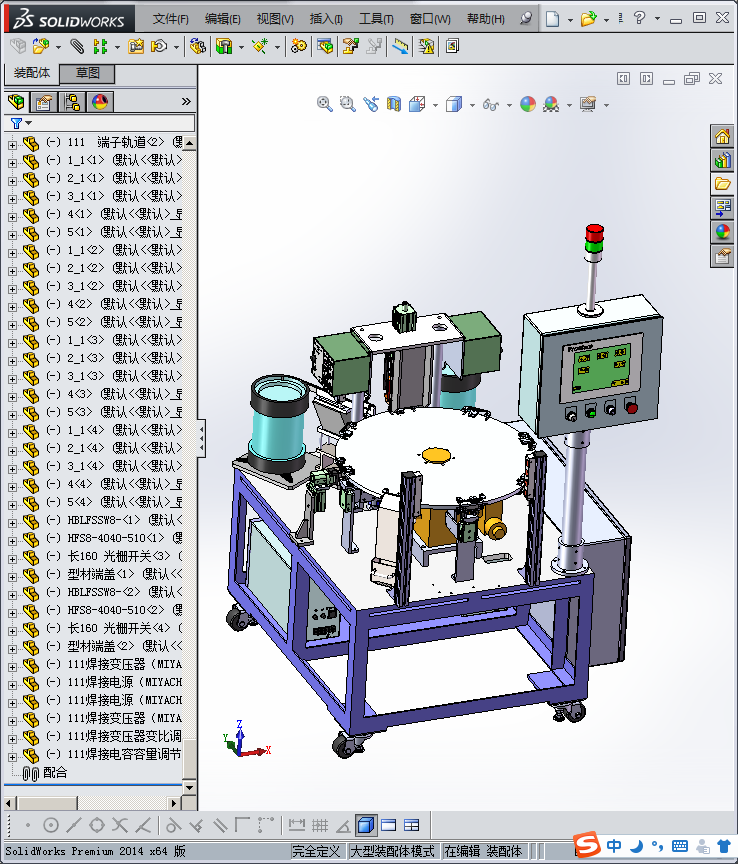The height and width of the screenshot is (864, 738).
Task: Click the New document button
Action: pyautogui.click(x=552, y=19)
